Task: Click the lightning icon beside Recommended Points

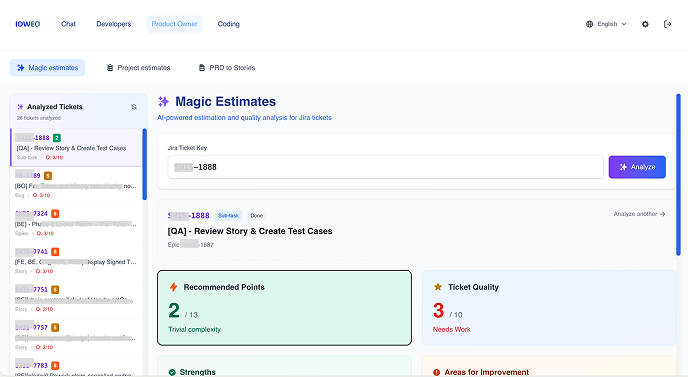Action: pyautogui.click(x=173, y=287)
